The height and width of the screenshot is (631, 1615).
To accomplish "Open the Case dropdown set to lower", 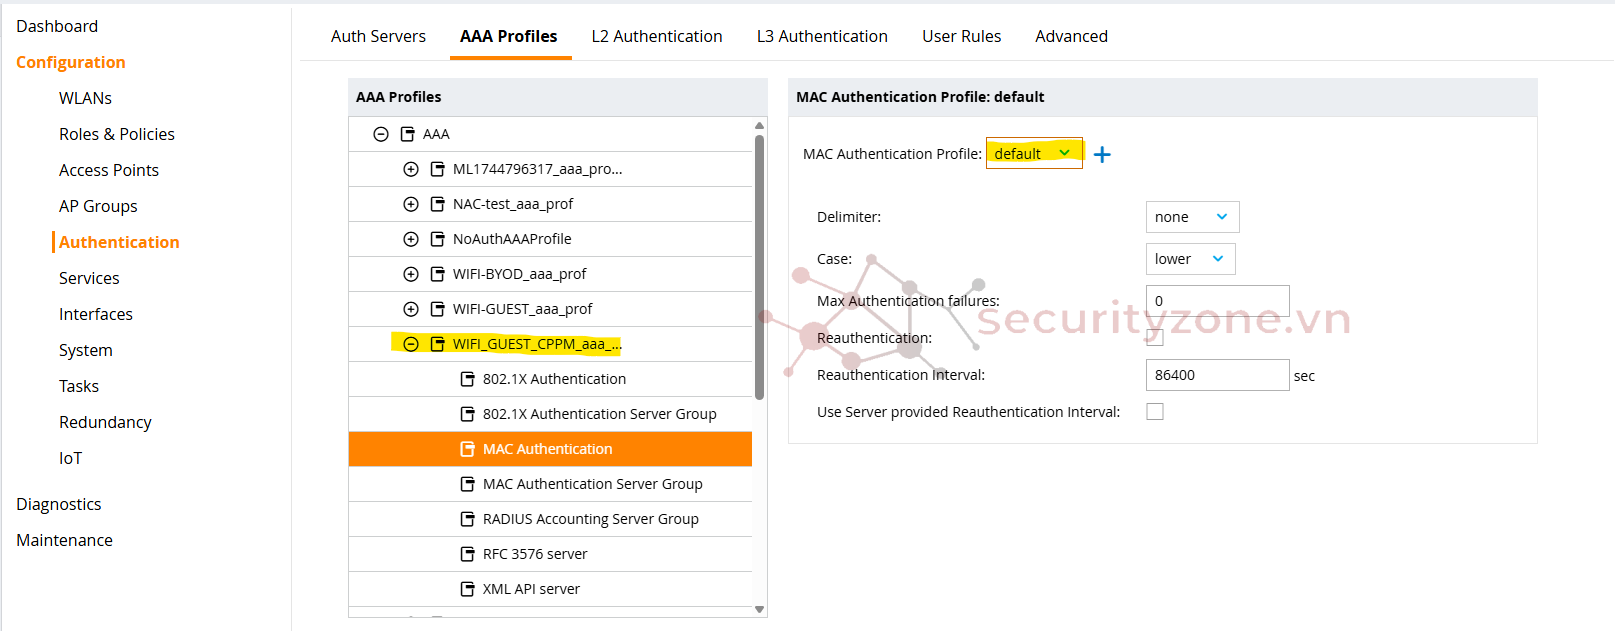I will point(1189,259).
